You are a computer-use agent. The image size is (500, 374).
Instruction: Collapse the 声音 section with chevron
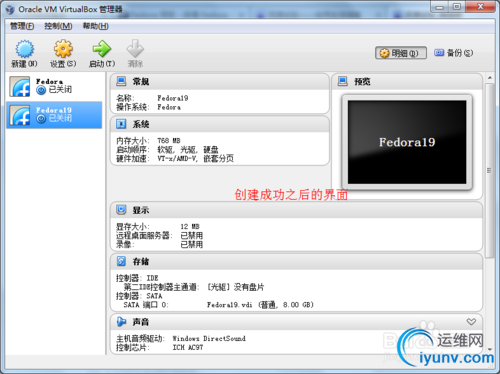click(471, 322)
